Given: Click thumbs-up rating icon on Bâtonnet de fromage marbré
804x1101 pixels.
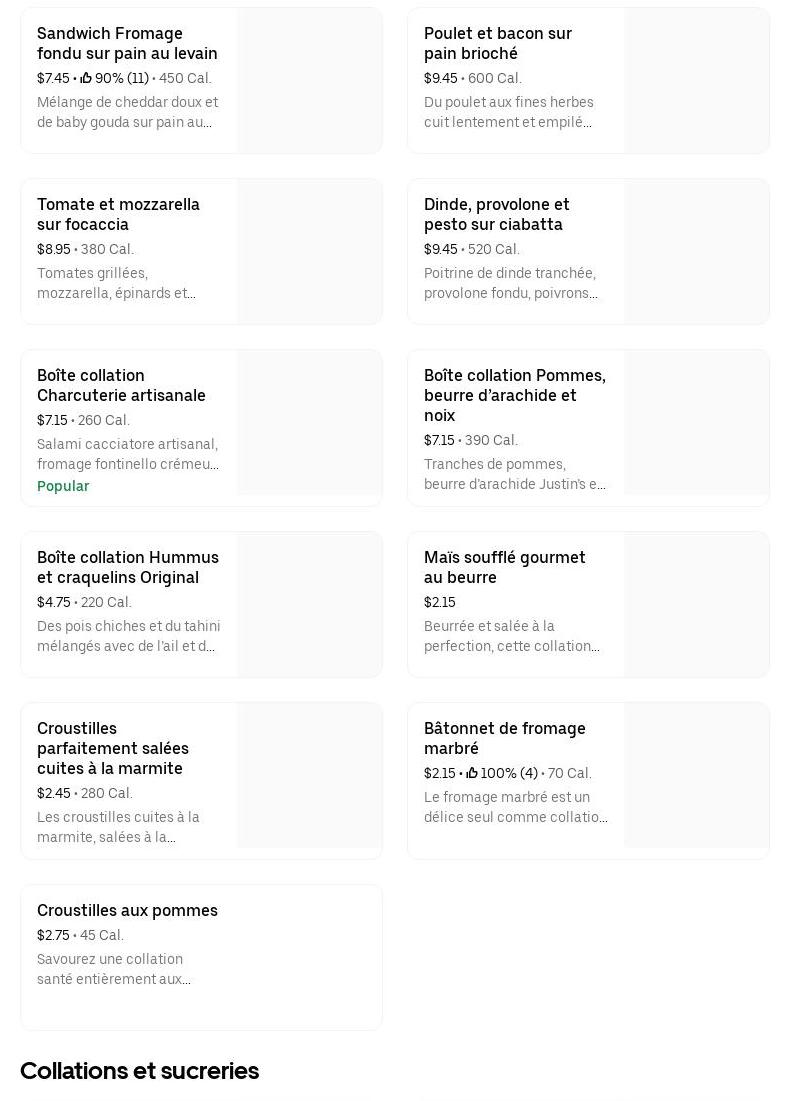Looking at the screenshot, I should point(472,773).
